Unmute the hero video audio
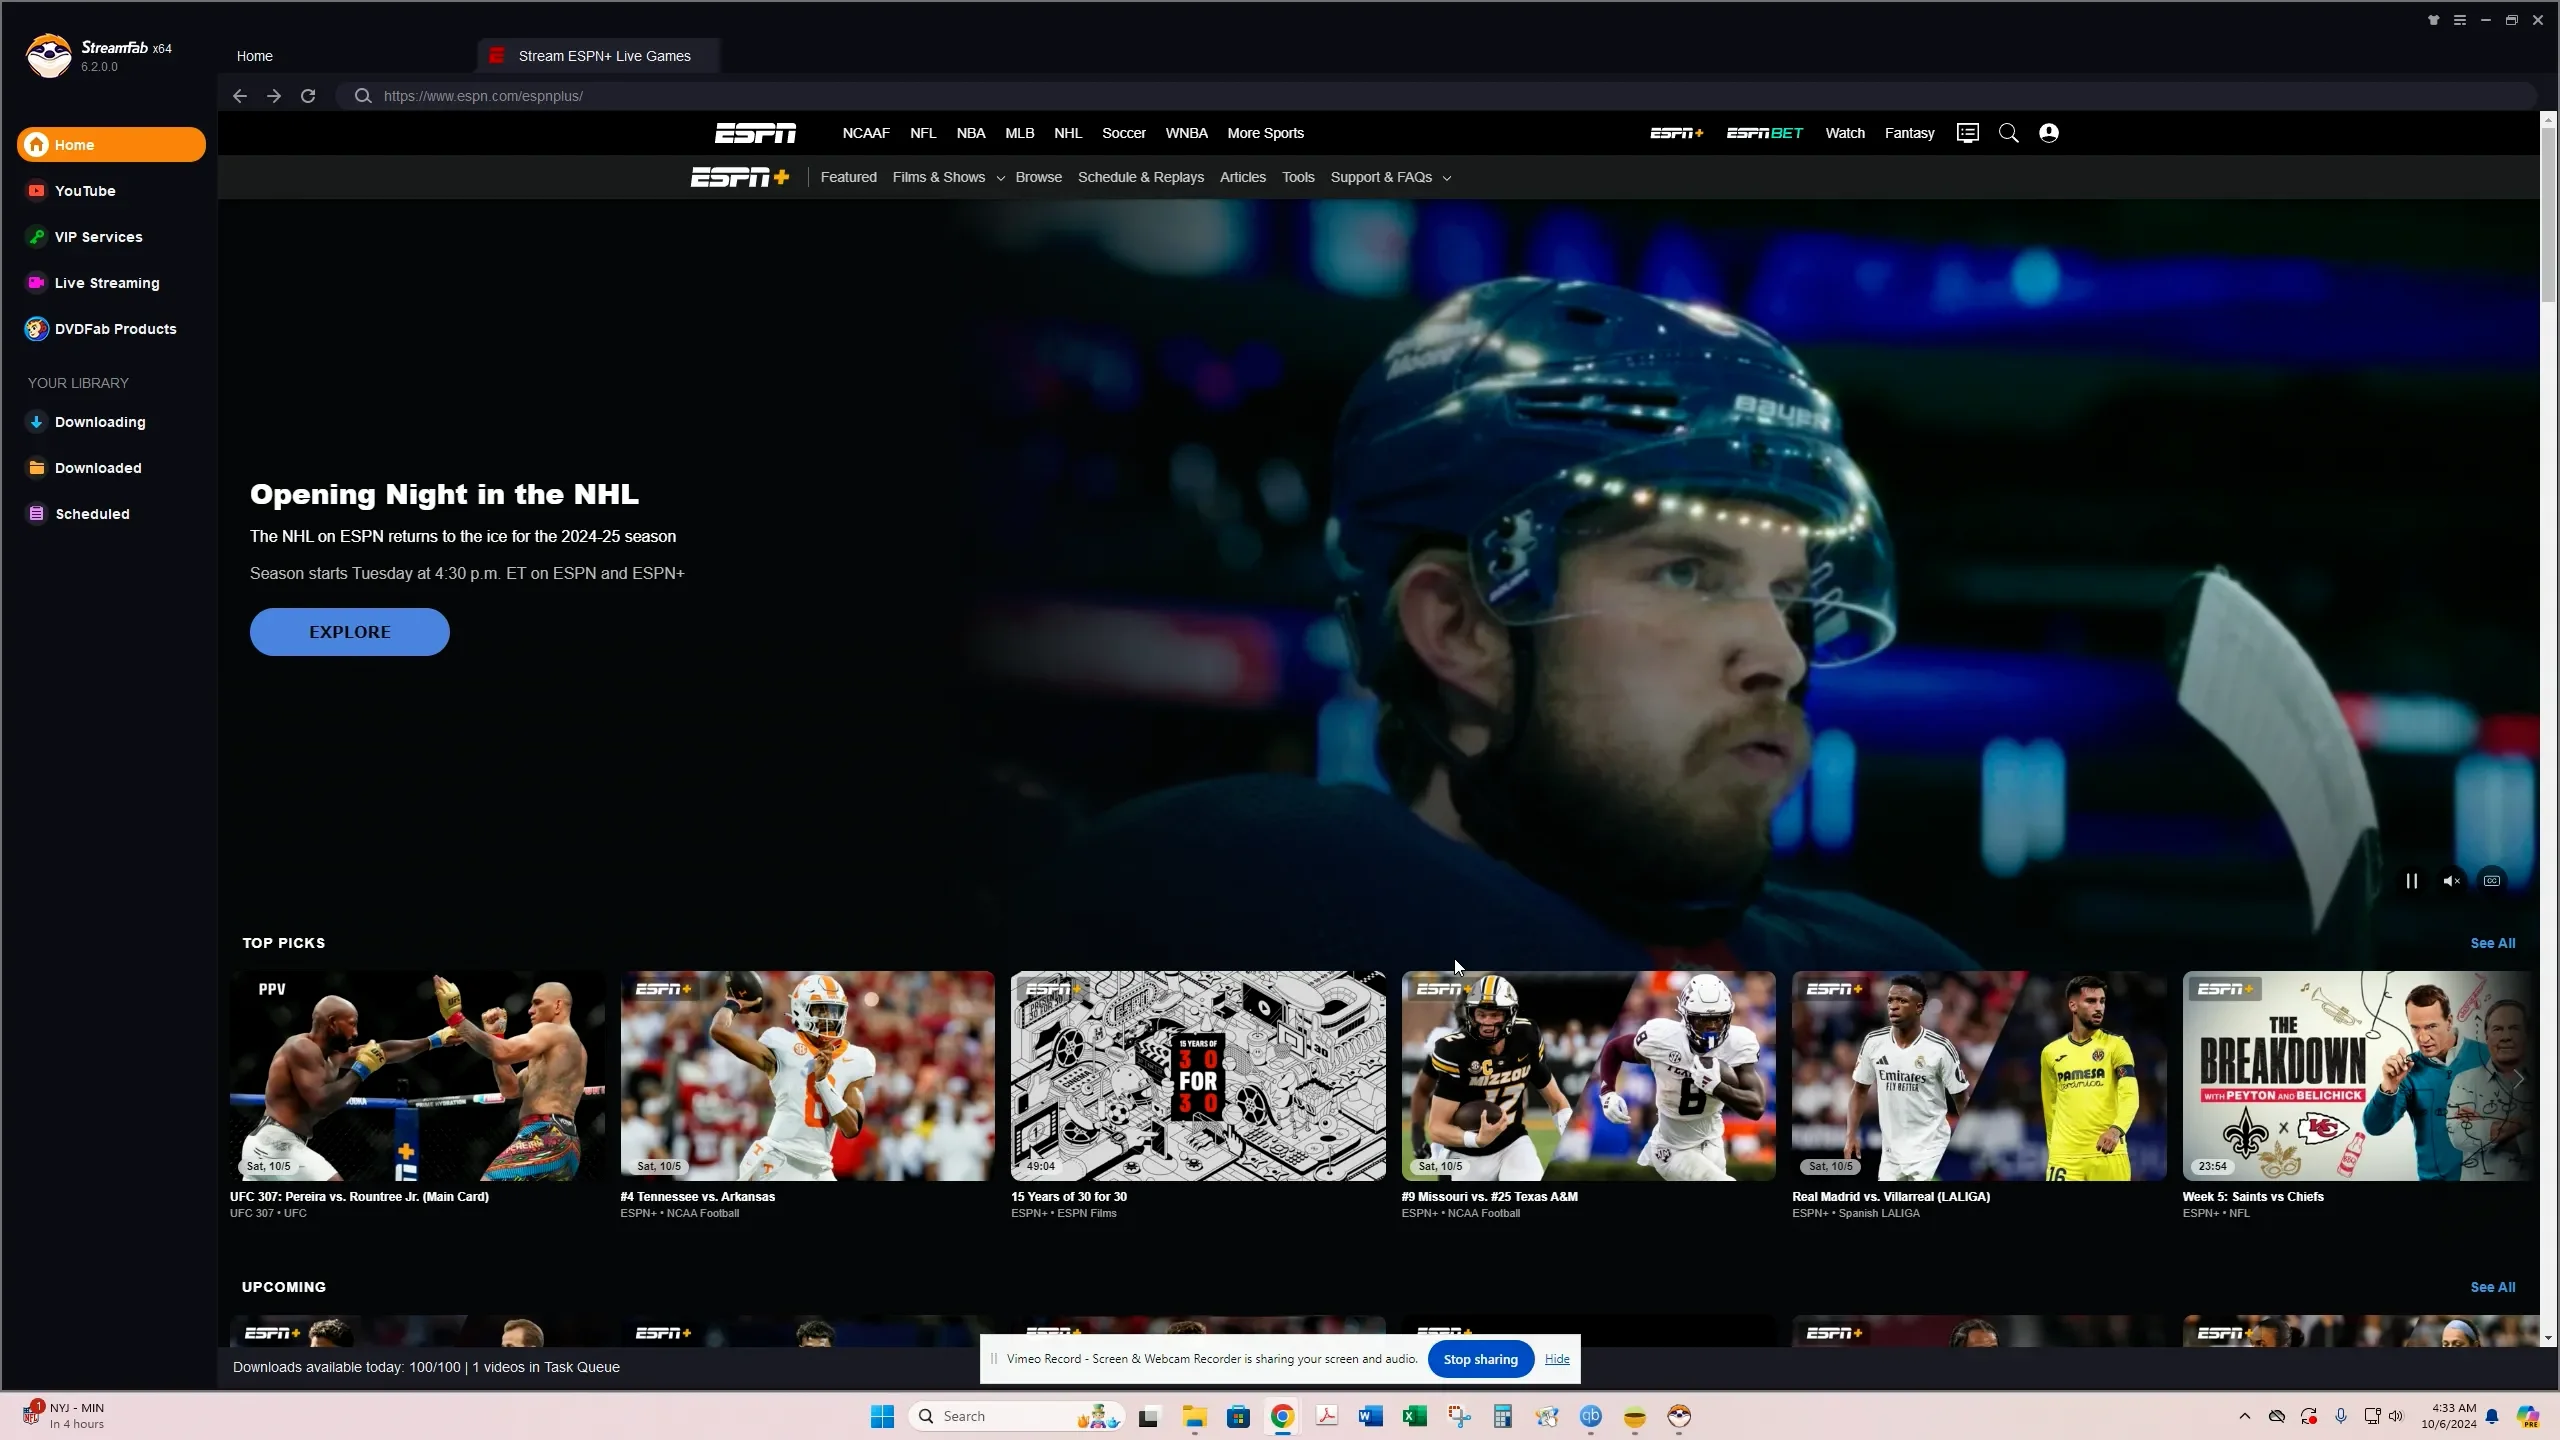 2452,881
